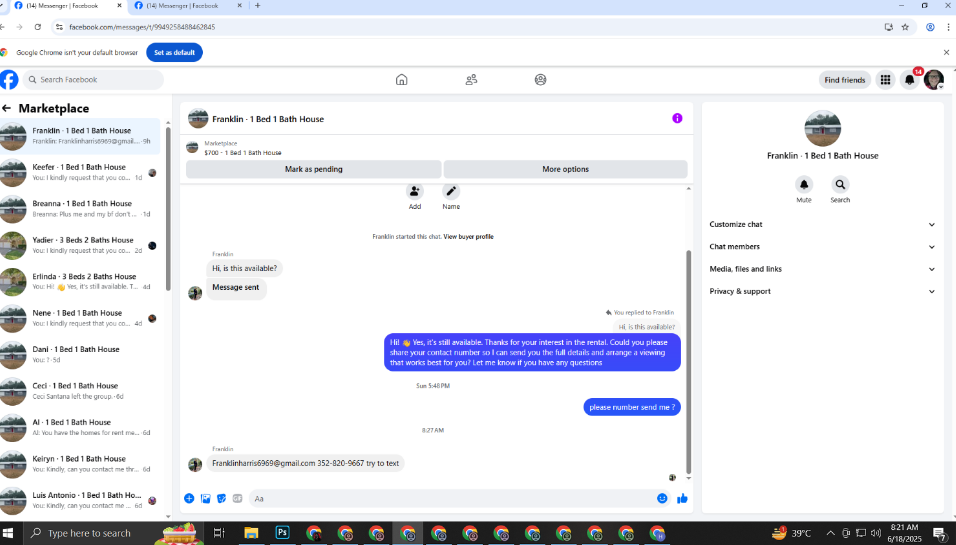956x545 pixels.
Task: Bookmark this page with star icon
Action: tap(905, 27)
